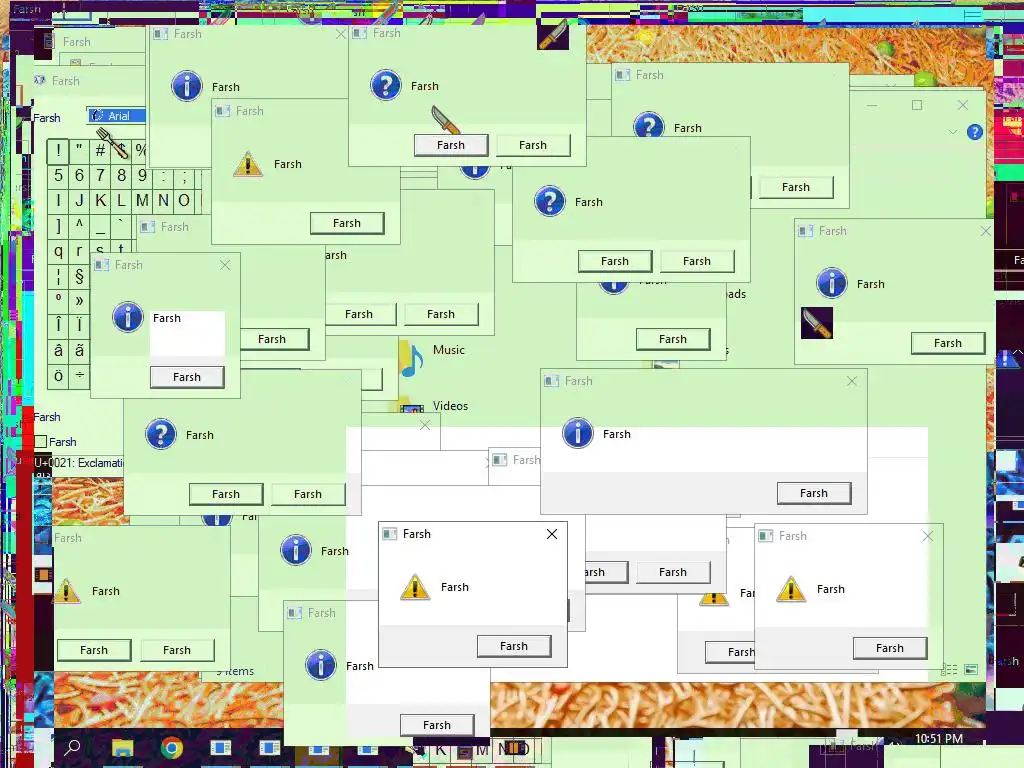Image resolution: width=1024 pixels, height=768 pixels.
Task: Click Farsh button in info dialog containing knife image
Action: (948, 343)
